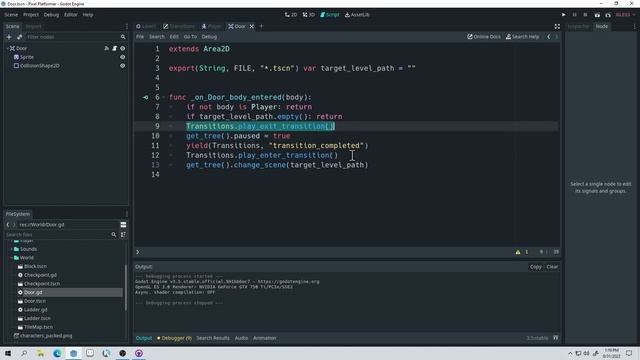The height and width of the screenshot is (360, 640).
Task: Open the Search Results panel
Action: pos(213,338)
